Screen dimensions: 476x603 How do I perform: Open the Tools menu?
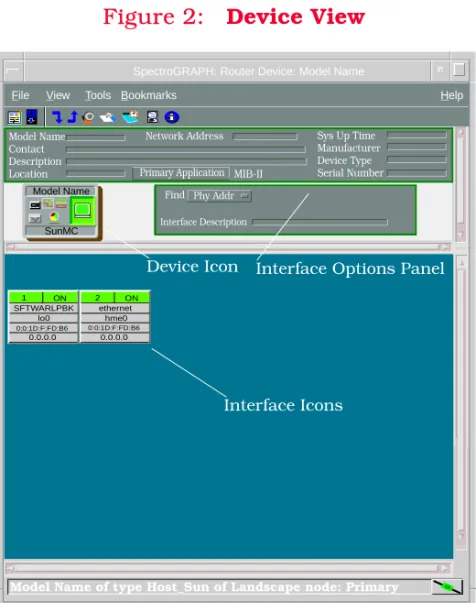pos(98,95)
